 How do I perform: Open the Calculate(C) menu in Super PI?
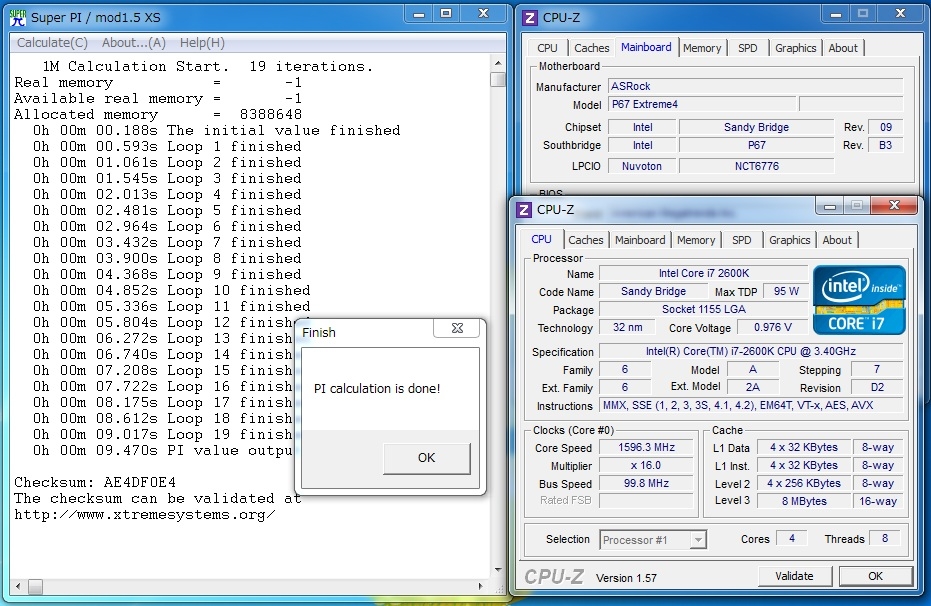tap(52, 43)
